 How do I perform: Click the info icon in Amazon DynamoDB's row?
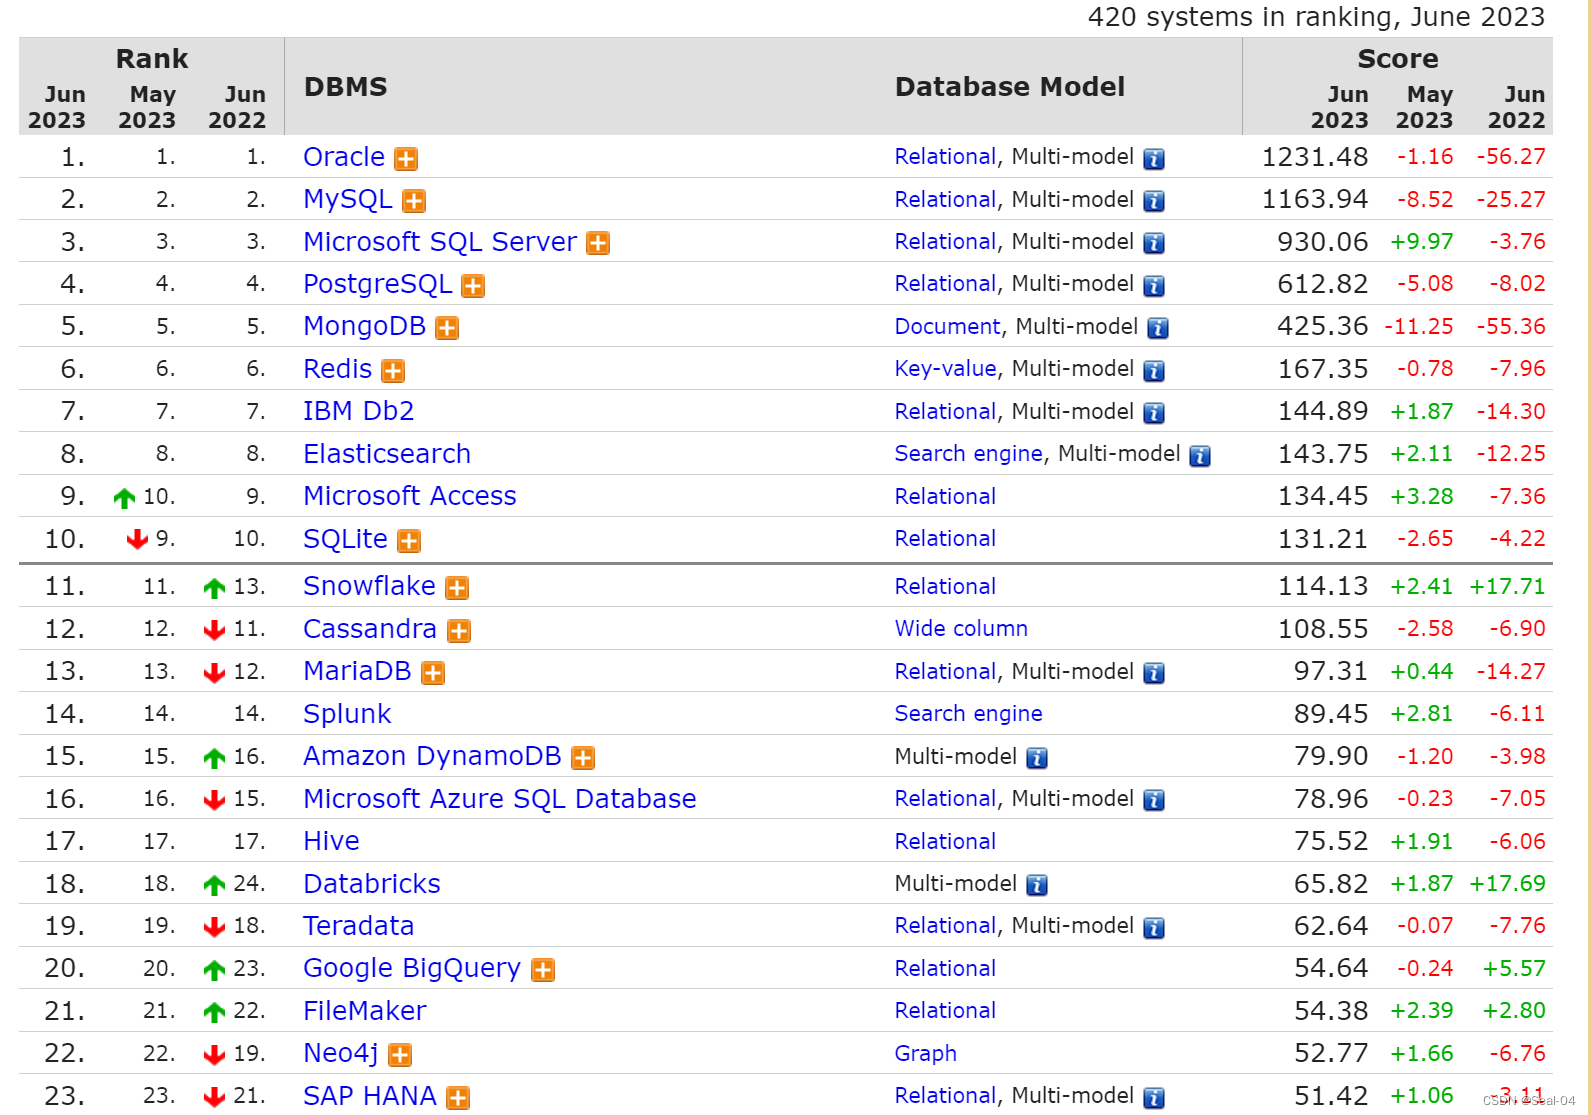click(1037, 758)
